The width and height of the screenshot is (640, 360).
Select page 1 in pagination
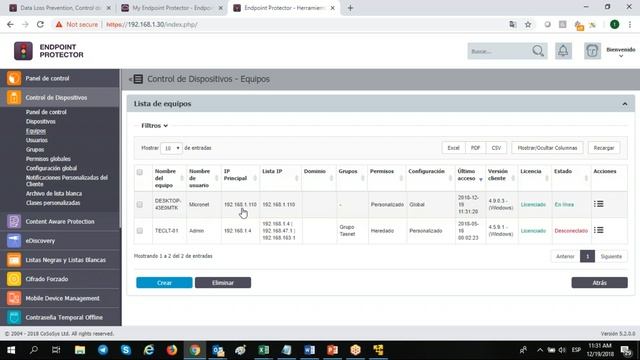click(587, 256)
